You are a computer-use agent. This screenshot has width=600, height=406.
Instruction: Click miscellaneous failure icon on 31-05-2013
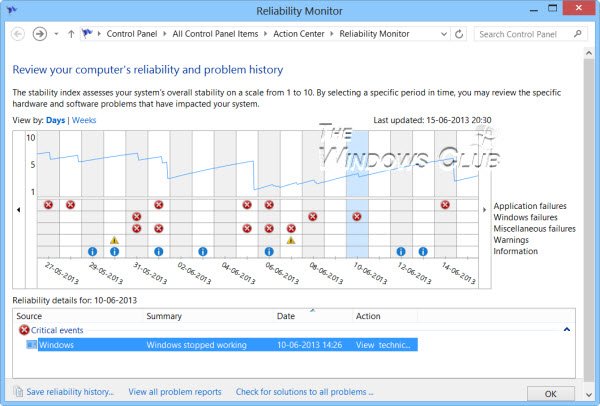(137, 228)
